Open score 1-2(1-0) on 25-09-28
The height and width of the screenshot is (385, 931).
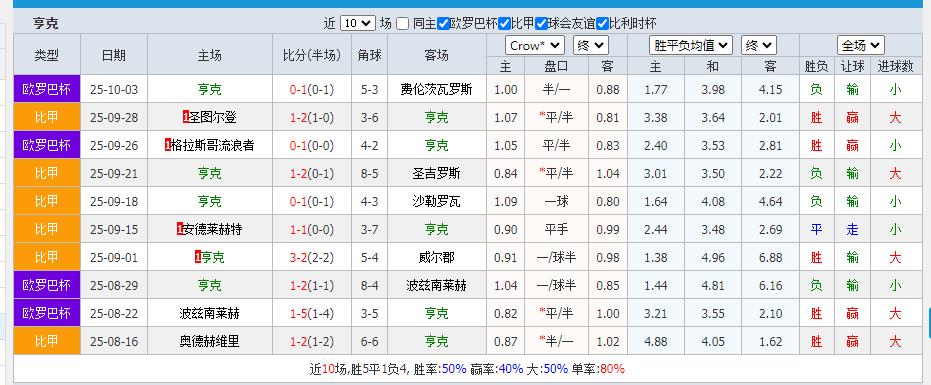312,118
